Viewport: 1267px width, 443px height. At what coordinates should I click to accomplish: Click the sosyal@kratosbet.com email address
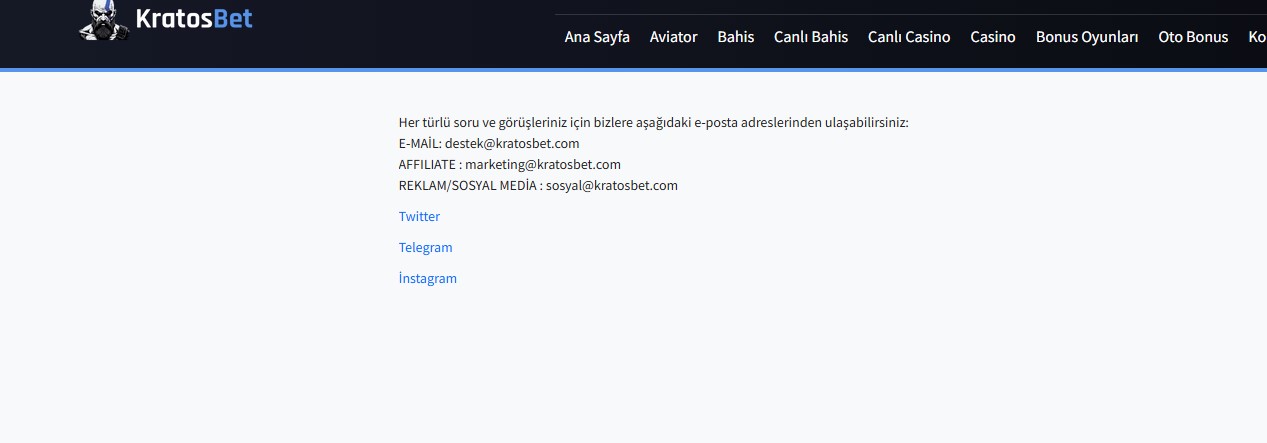click(612, 185)
